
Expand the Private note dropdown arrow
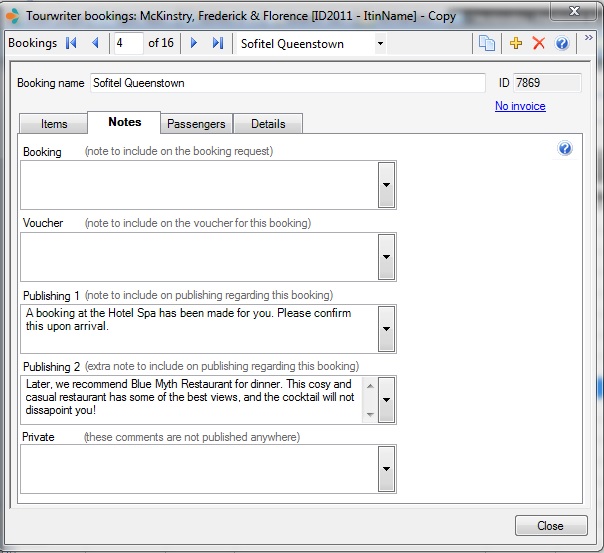(x=386, y=469)
